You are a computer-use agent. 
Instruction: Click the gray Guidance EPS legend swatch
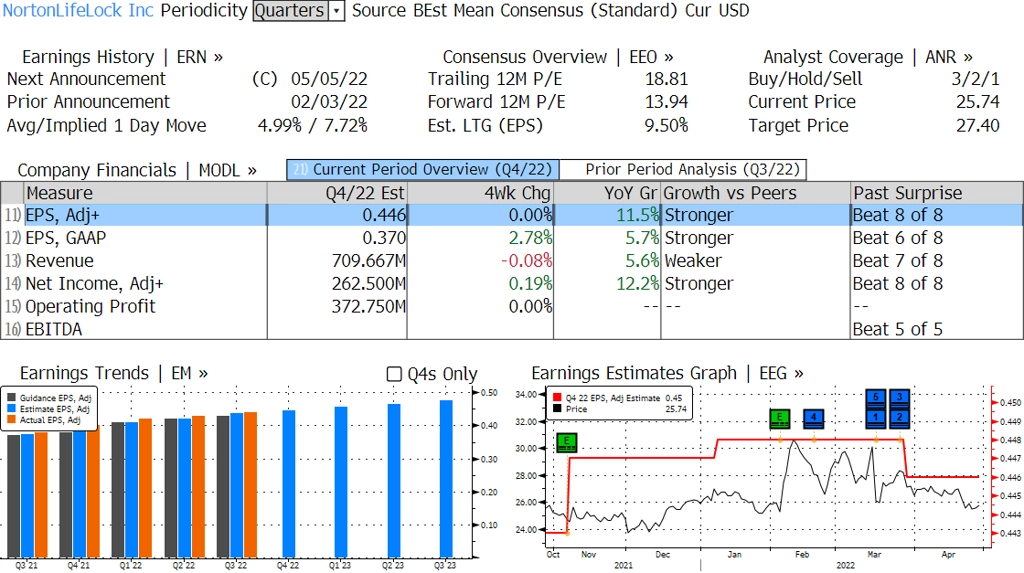tap(11, 398)
